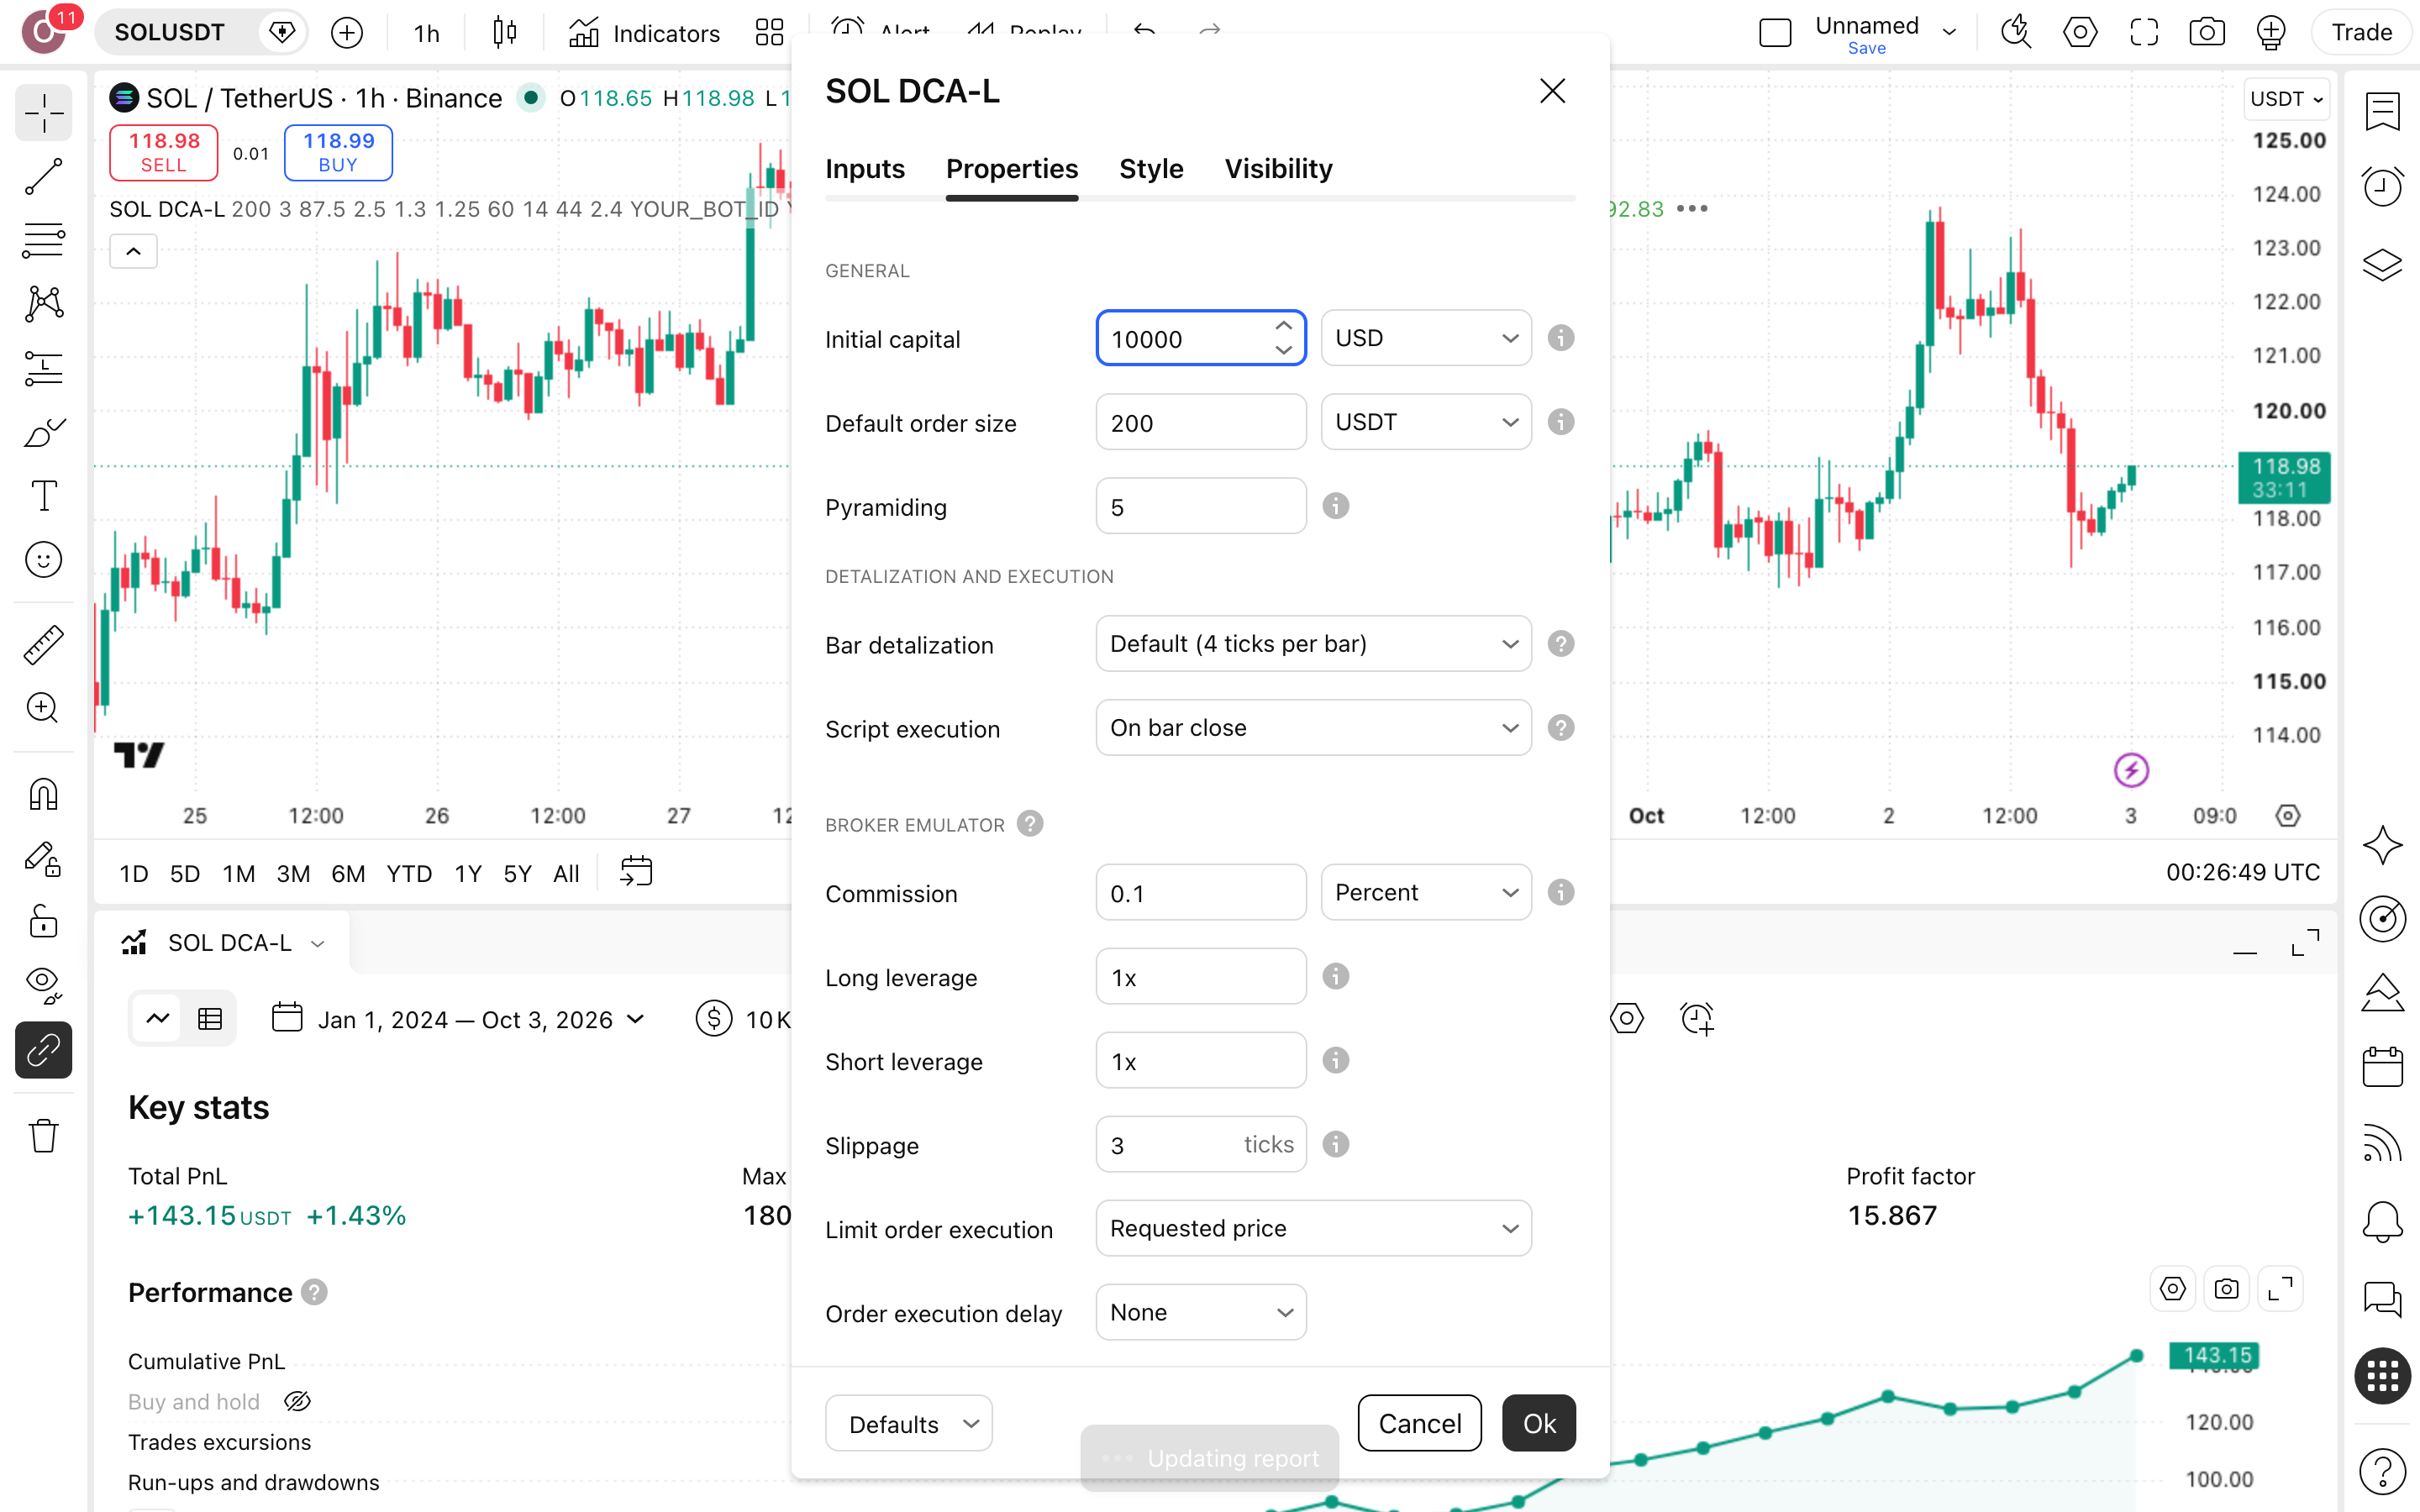Open the watchlist panel icon
2420x1512 pixels.
click(2383, 111)
